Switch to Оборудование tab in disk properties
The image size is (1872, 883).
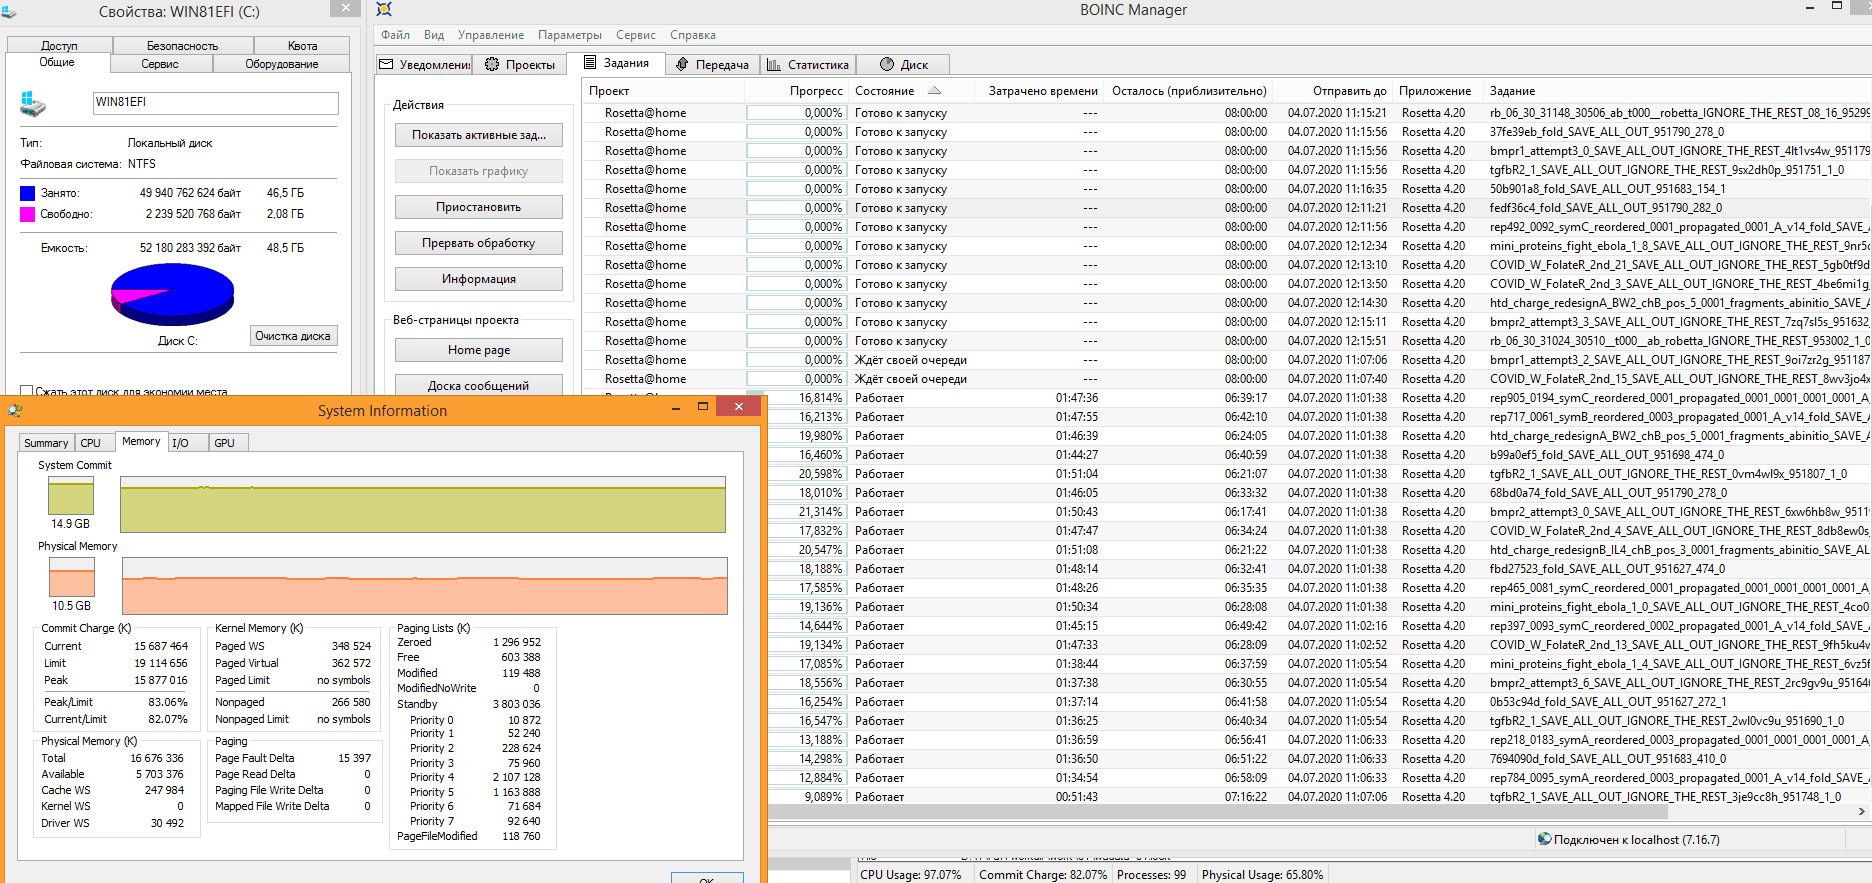tap(282, 64)
